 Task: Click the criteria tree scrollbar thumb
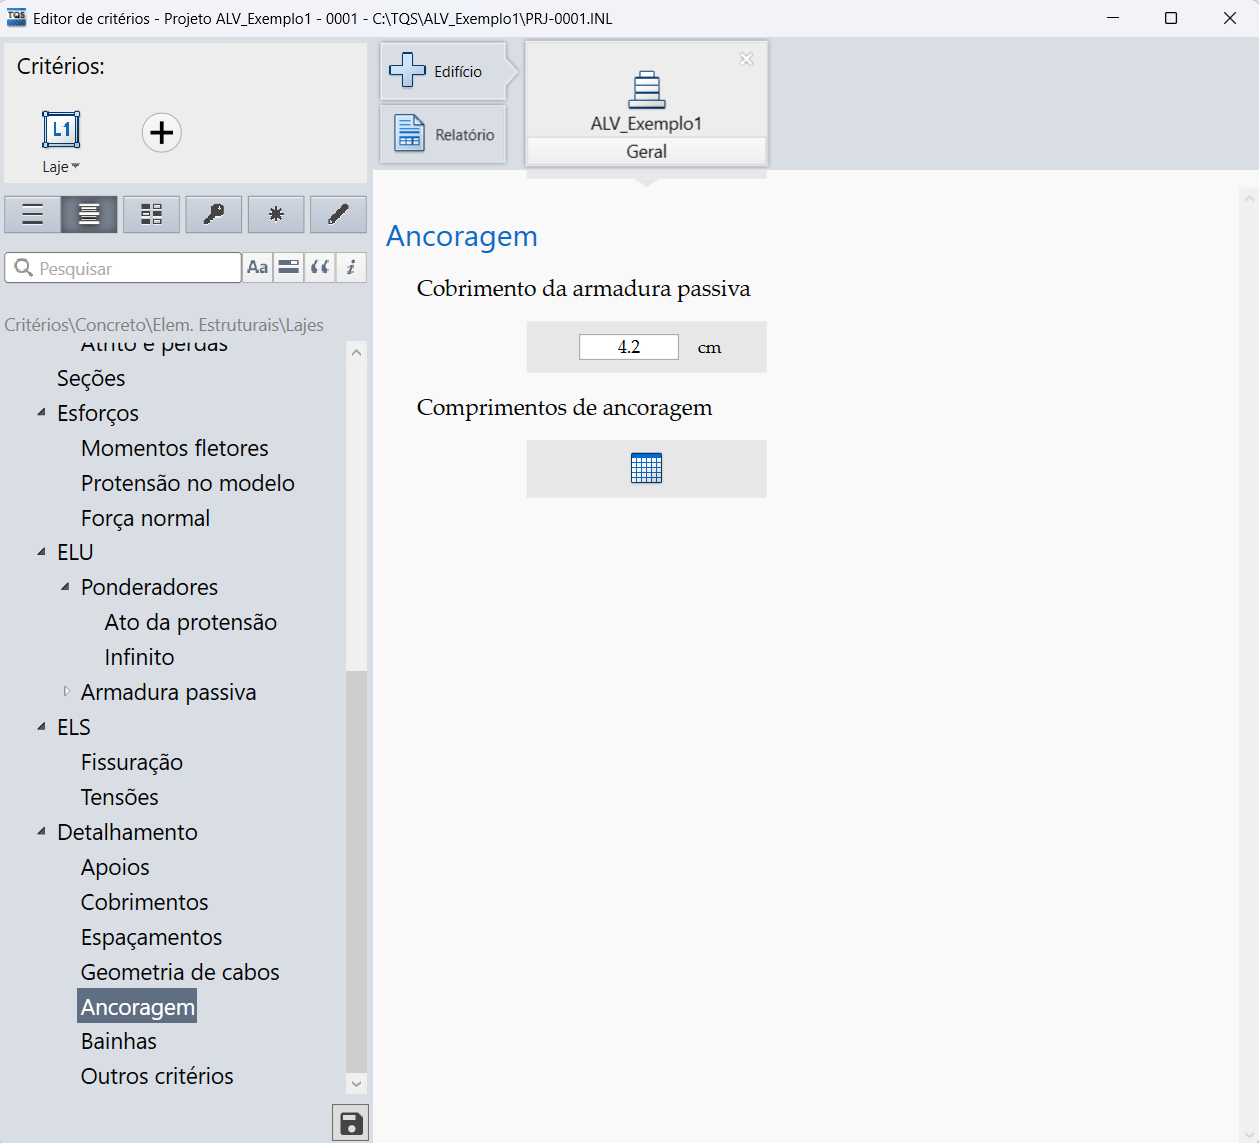[357, 870]
